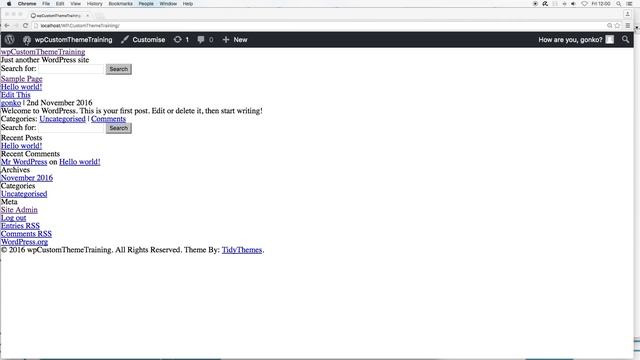
Task: Click the Customise paintbrush icon
Action: click(125, 40)
